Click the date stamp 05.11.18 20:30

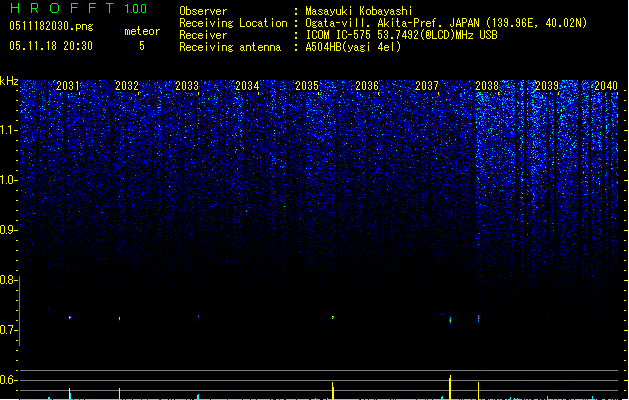click(x=51, y=46)
